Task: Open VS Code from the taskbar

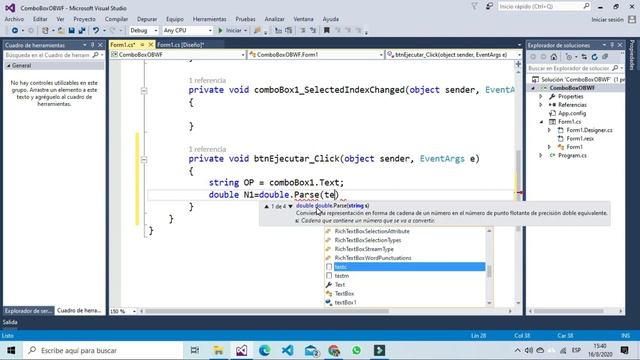Action: [287, 350]
